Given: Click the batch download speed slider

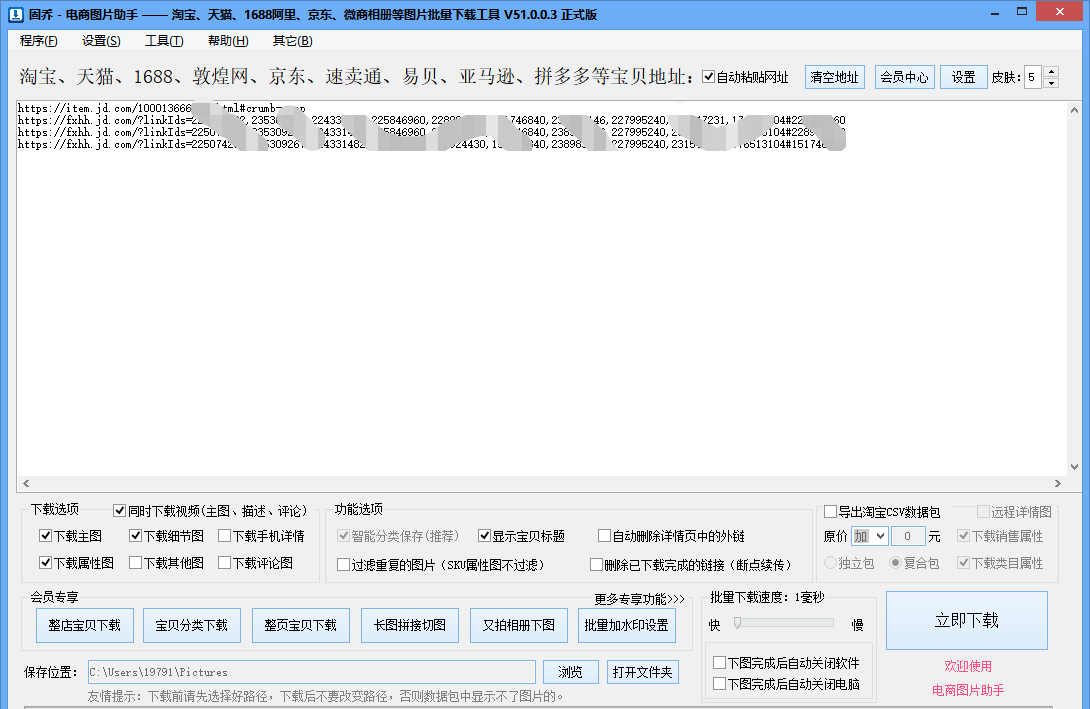Looking at the screenshot, I should (784, 623).
